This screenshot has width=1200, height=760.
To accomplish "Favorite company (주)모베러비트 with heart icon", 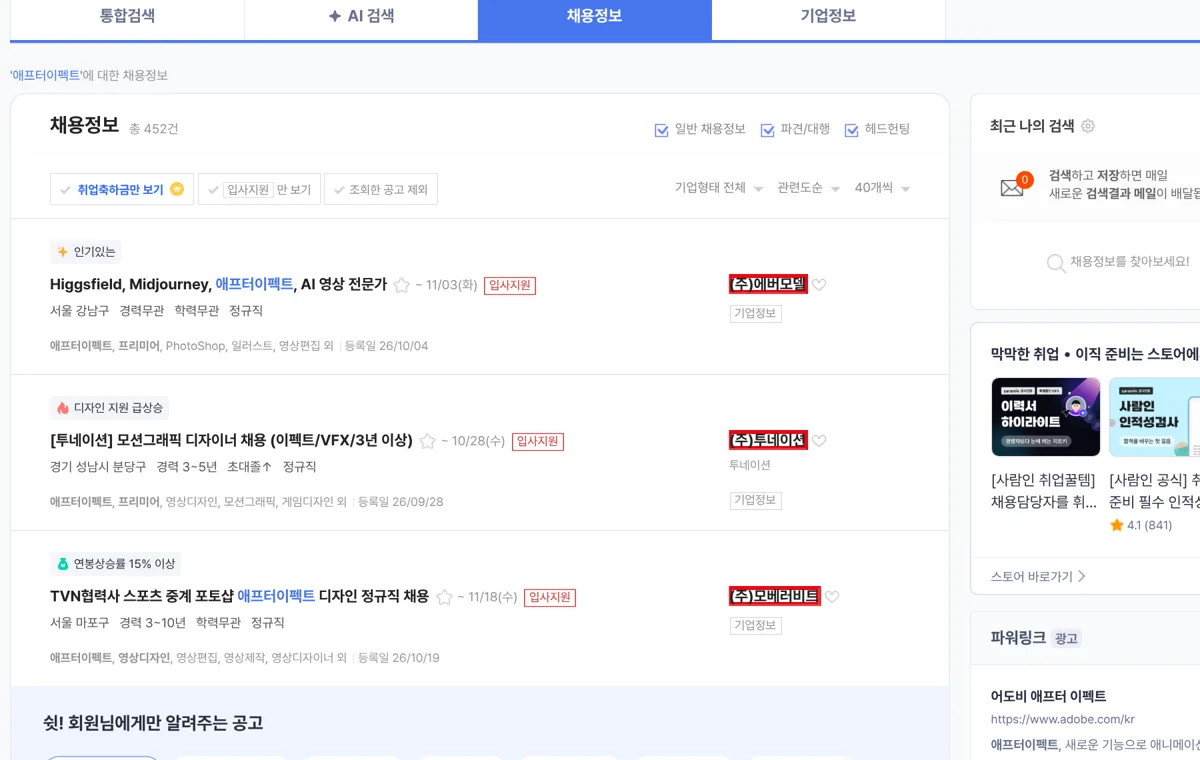I will 832,597.
